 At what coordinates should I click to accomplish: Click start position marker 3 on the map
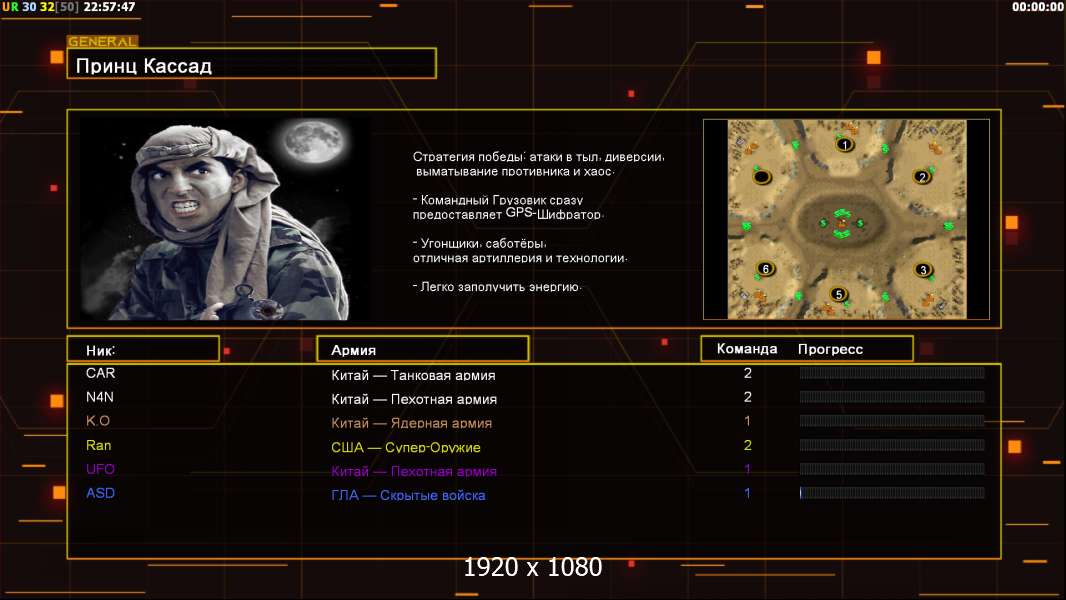[x=923, y=270]
